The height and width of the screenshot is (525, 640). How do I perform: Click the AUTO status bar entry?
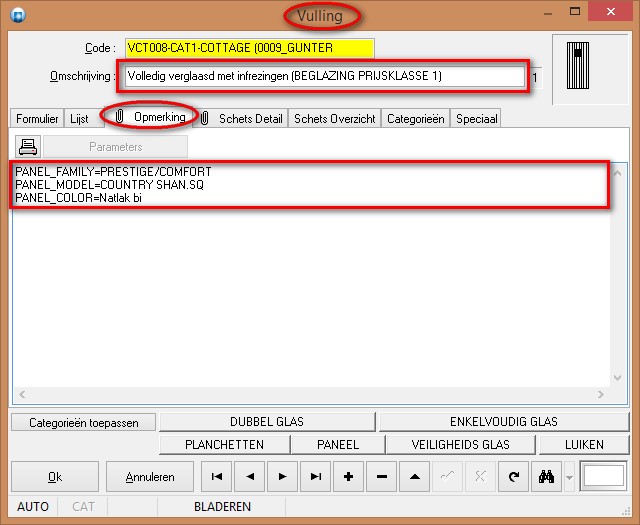tap(33, 507)
